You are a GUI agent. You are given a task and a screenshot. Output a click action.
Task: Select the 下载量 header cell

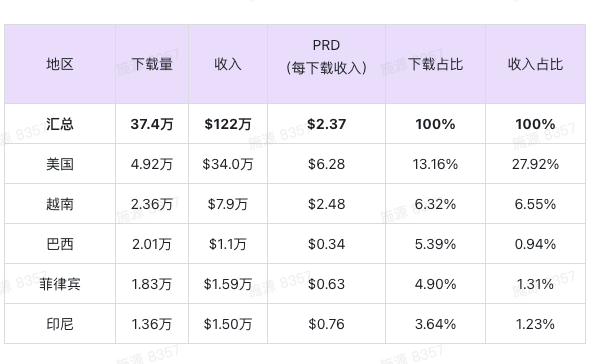tap(152, 64)
